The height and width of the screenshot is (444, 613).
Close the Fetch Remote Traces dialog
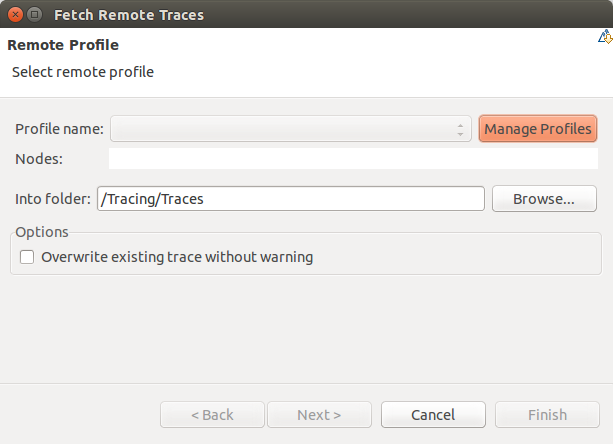pyautogui.click(x=14, y=15)
